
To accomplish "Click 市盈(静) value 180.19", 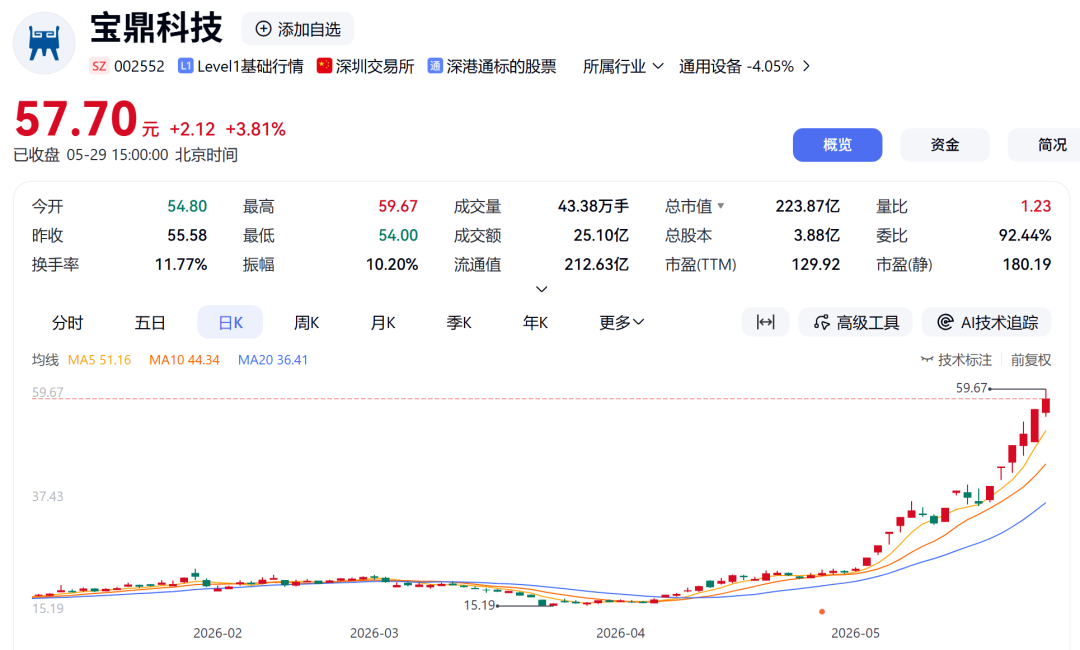I will (1026, 264).
